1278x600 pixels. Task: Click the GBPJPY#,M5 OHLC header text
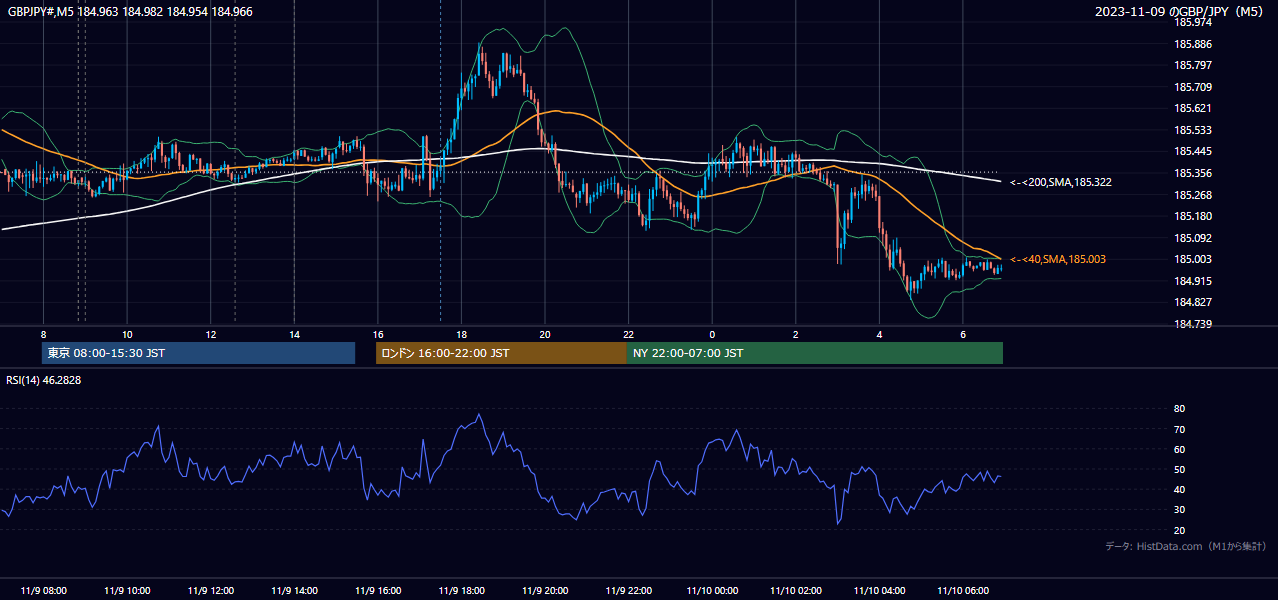coord(130,11)
